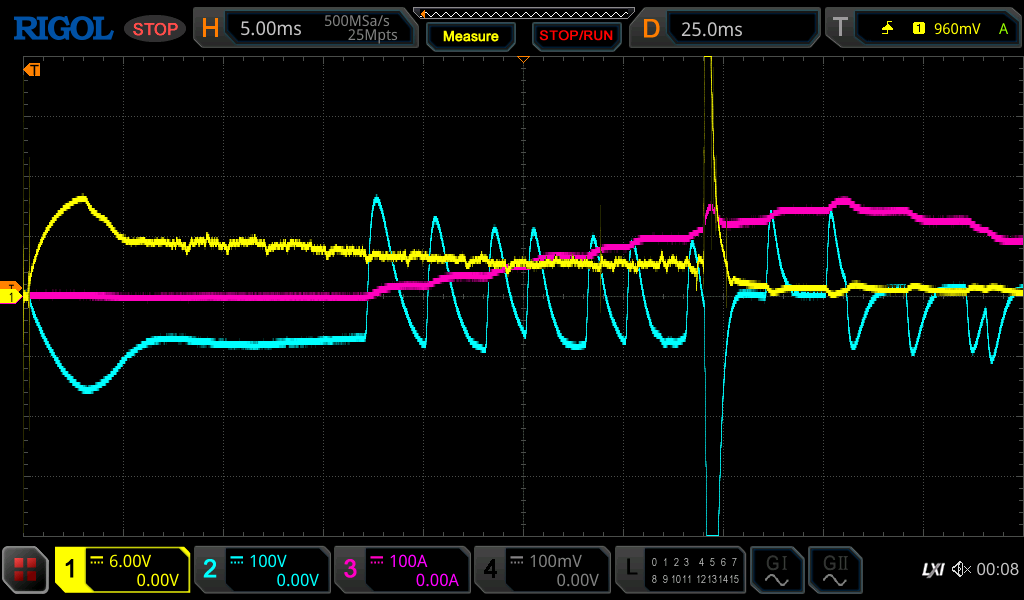The image size is (1024, 600).
Task: Click the LXI network status icon
Action: [932, 570]
